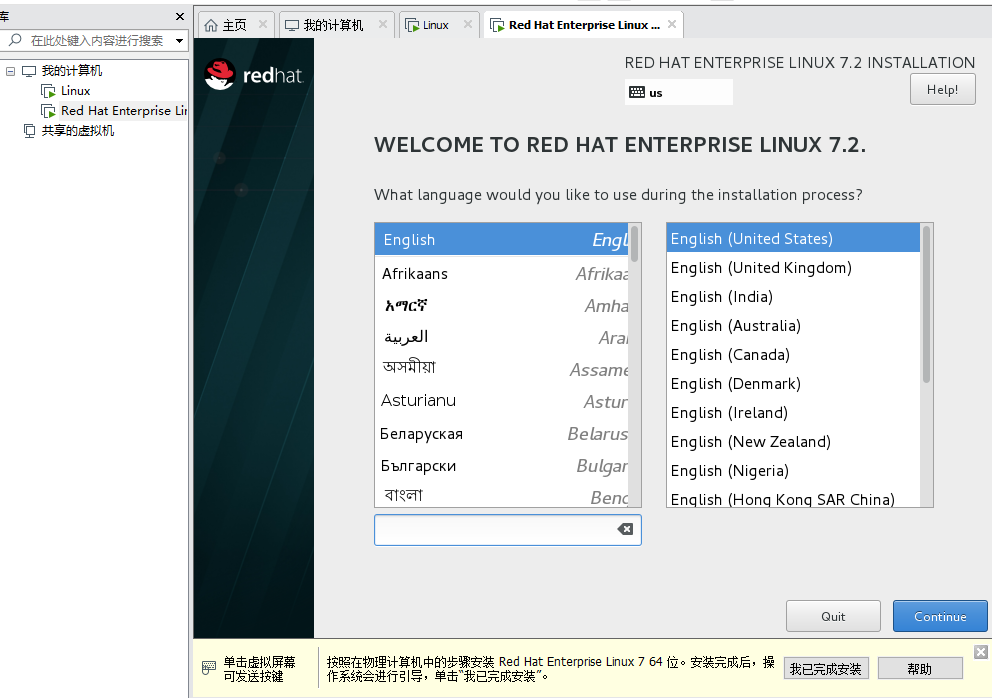Open the 'us' keyboard layout selector
Screen dimensions: 992x698
[x=678, y=91]
